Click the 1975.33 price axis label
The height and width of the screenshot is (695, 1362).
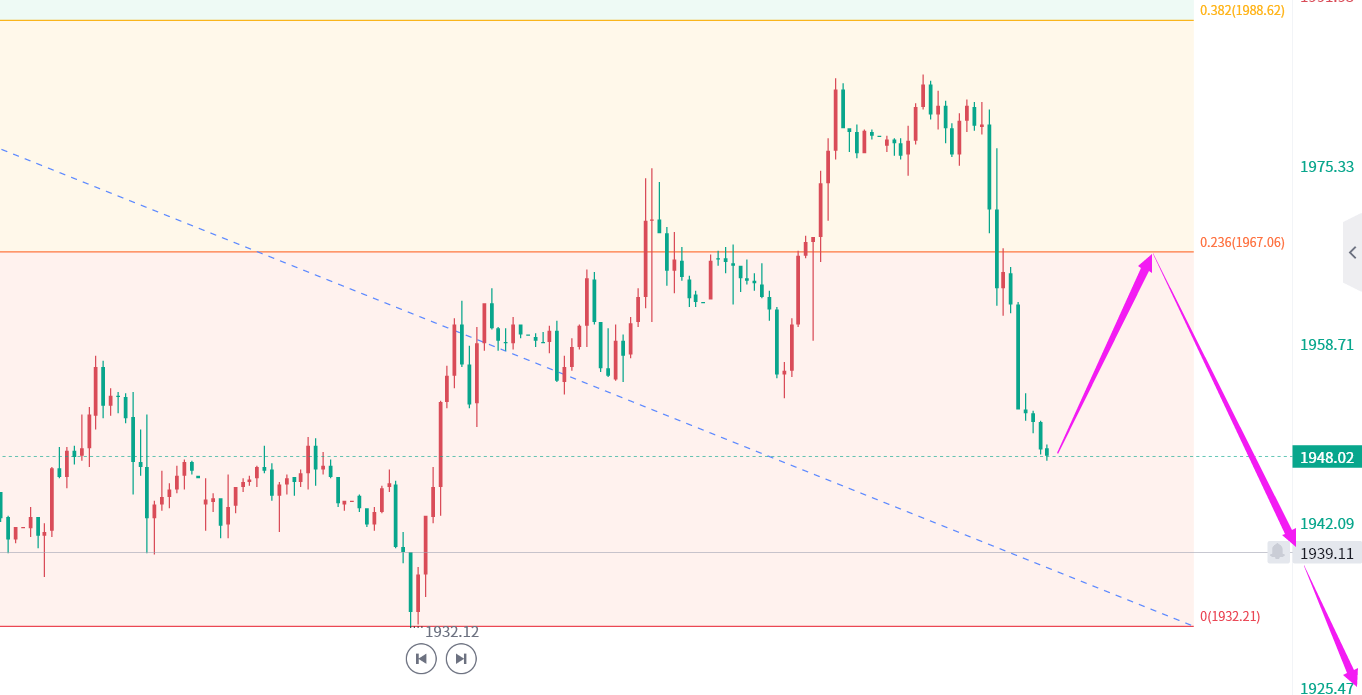point(1326,167)
